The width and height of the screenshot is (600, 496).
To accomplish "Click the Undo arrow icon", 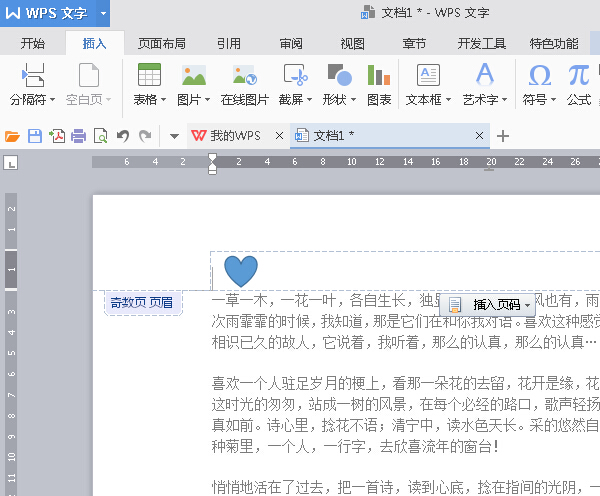I will pyautogui.click(x=123, y=136).
